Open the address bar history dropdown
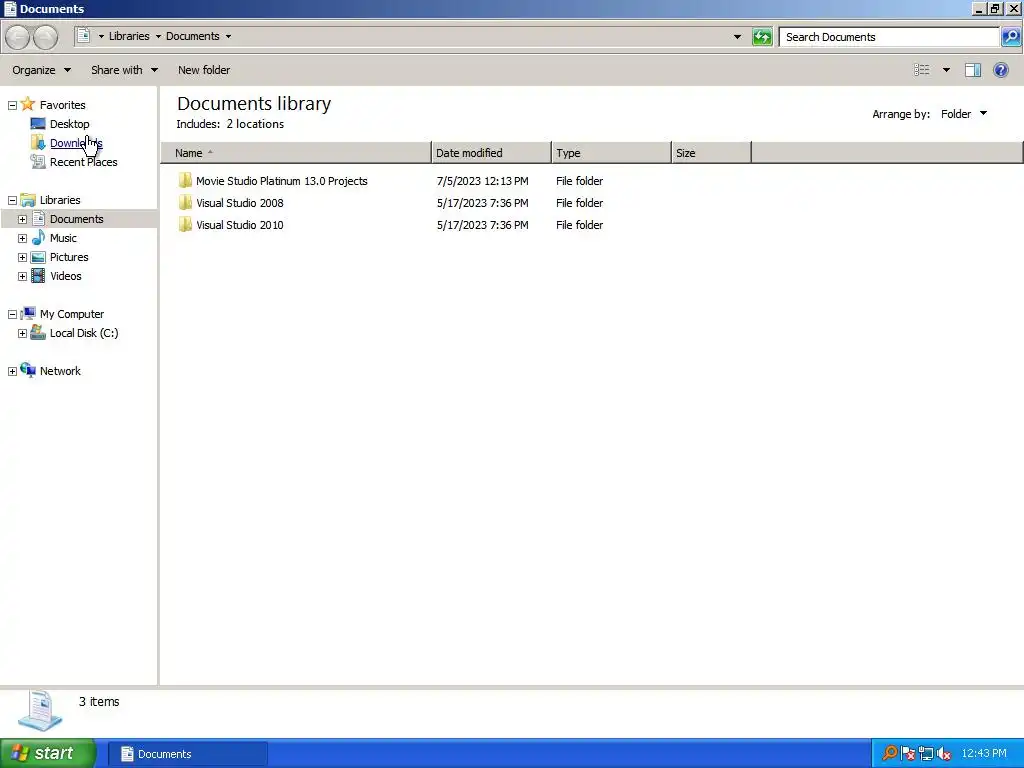 click(x=737, y=37)
